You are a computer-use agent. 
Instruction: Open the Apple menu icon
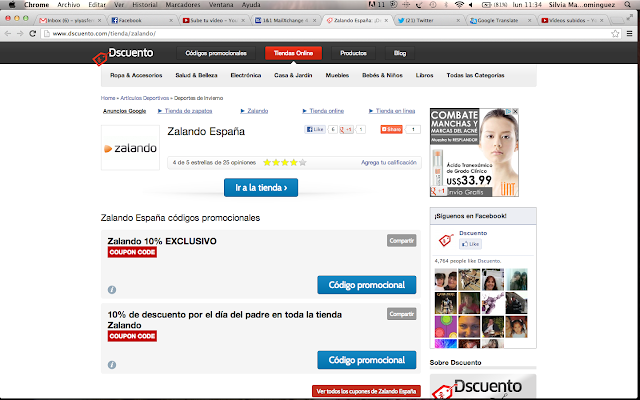pyautogui.click(x=12, y=5)
